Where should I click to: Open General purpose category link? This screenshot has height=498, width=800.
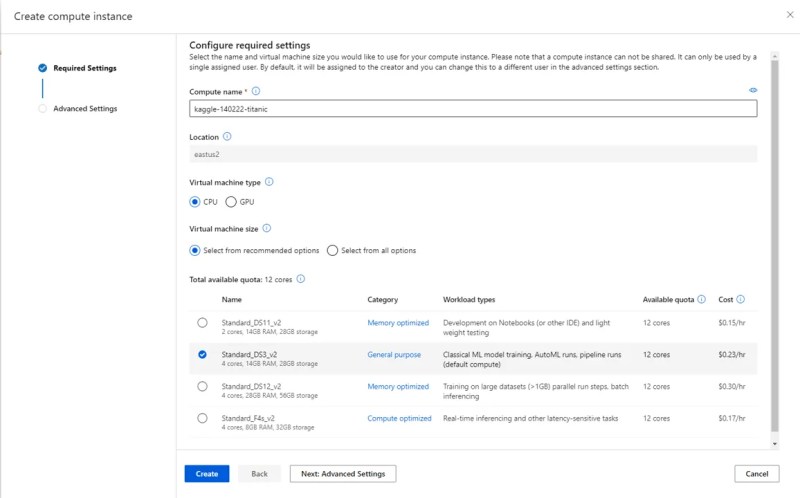(x=394, y=355)
